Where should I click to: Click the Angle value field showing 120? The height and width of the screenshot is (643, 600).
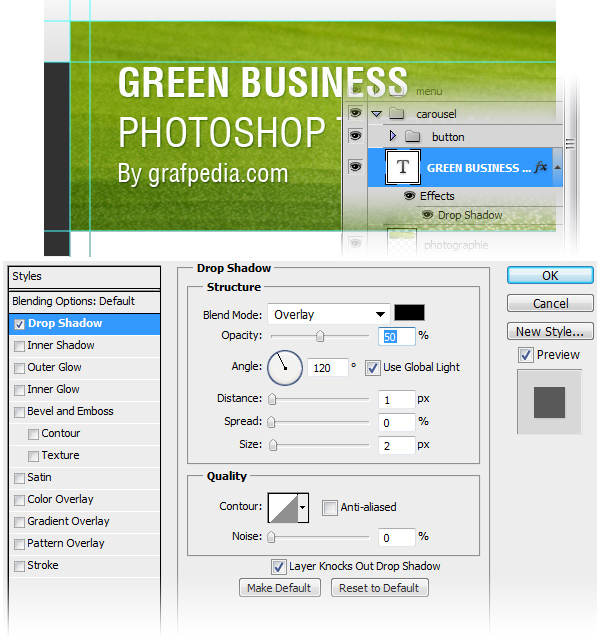tap(328, 368)
